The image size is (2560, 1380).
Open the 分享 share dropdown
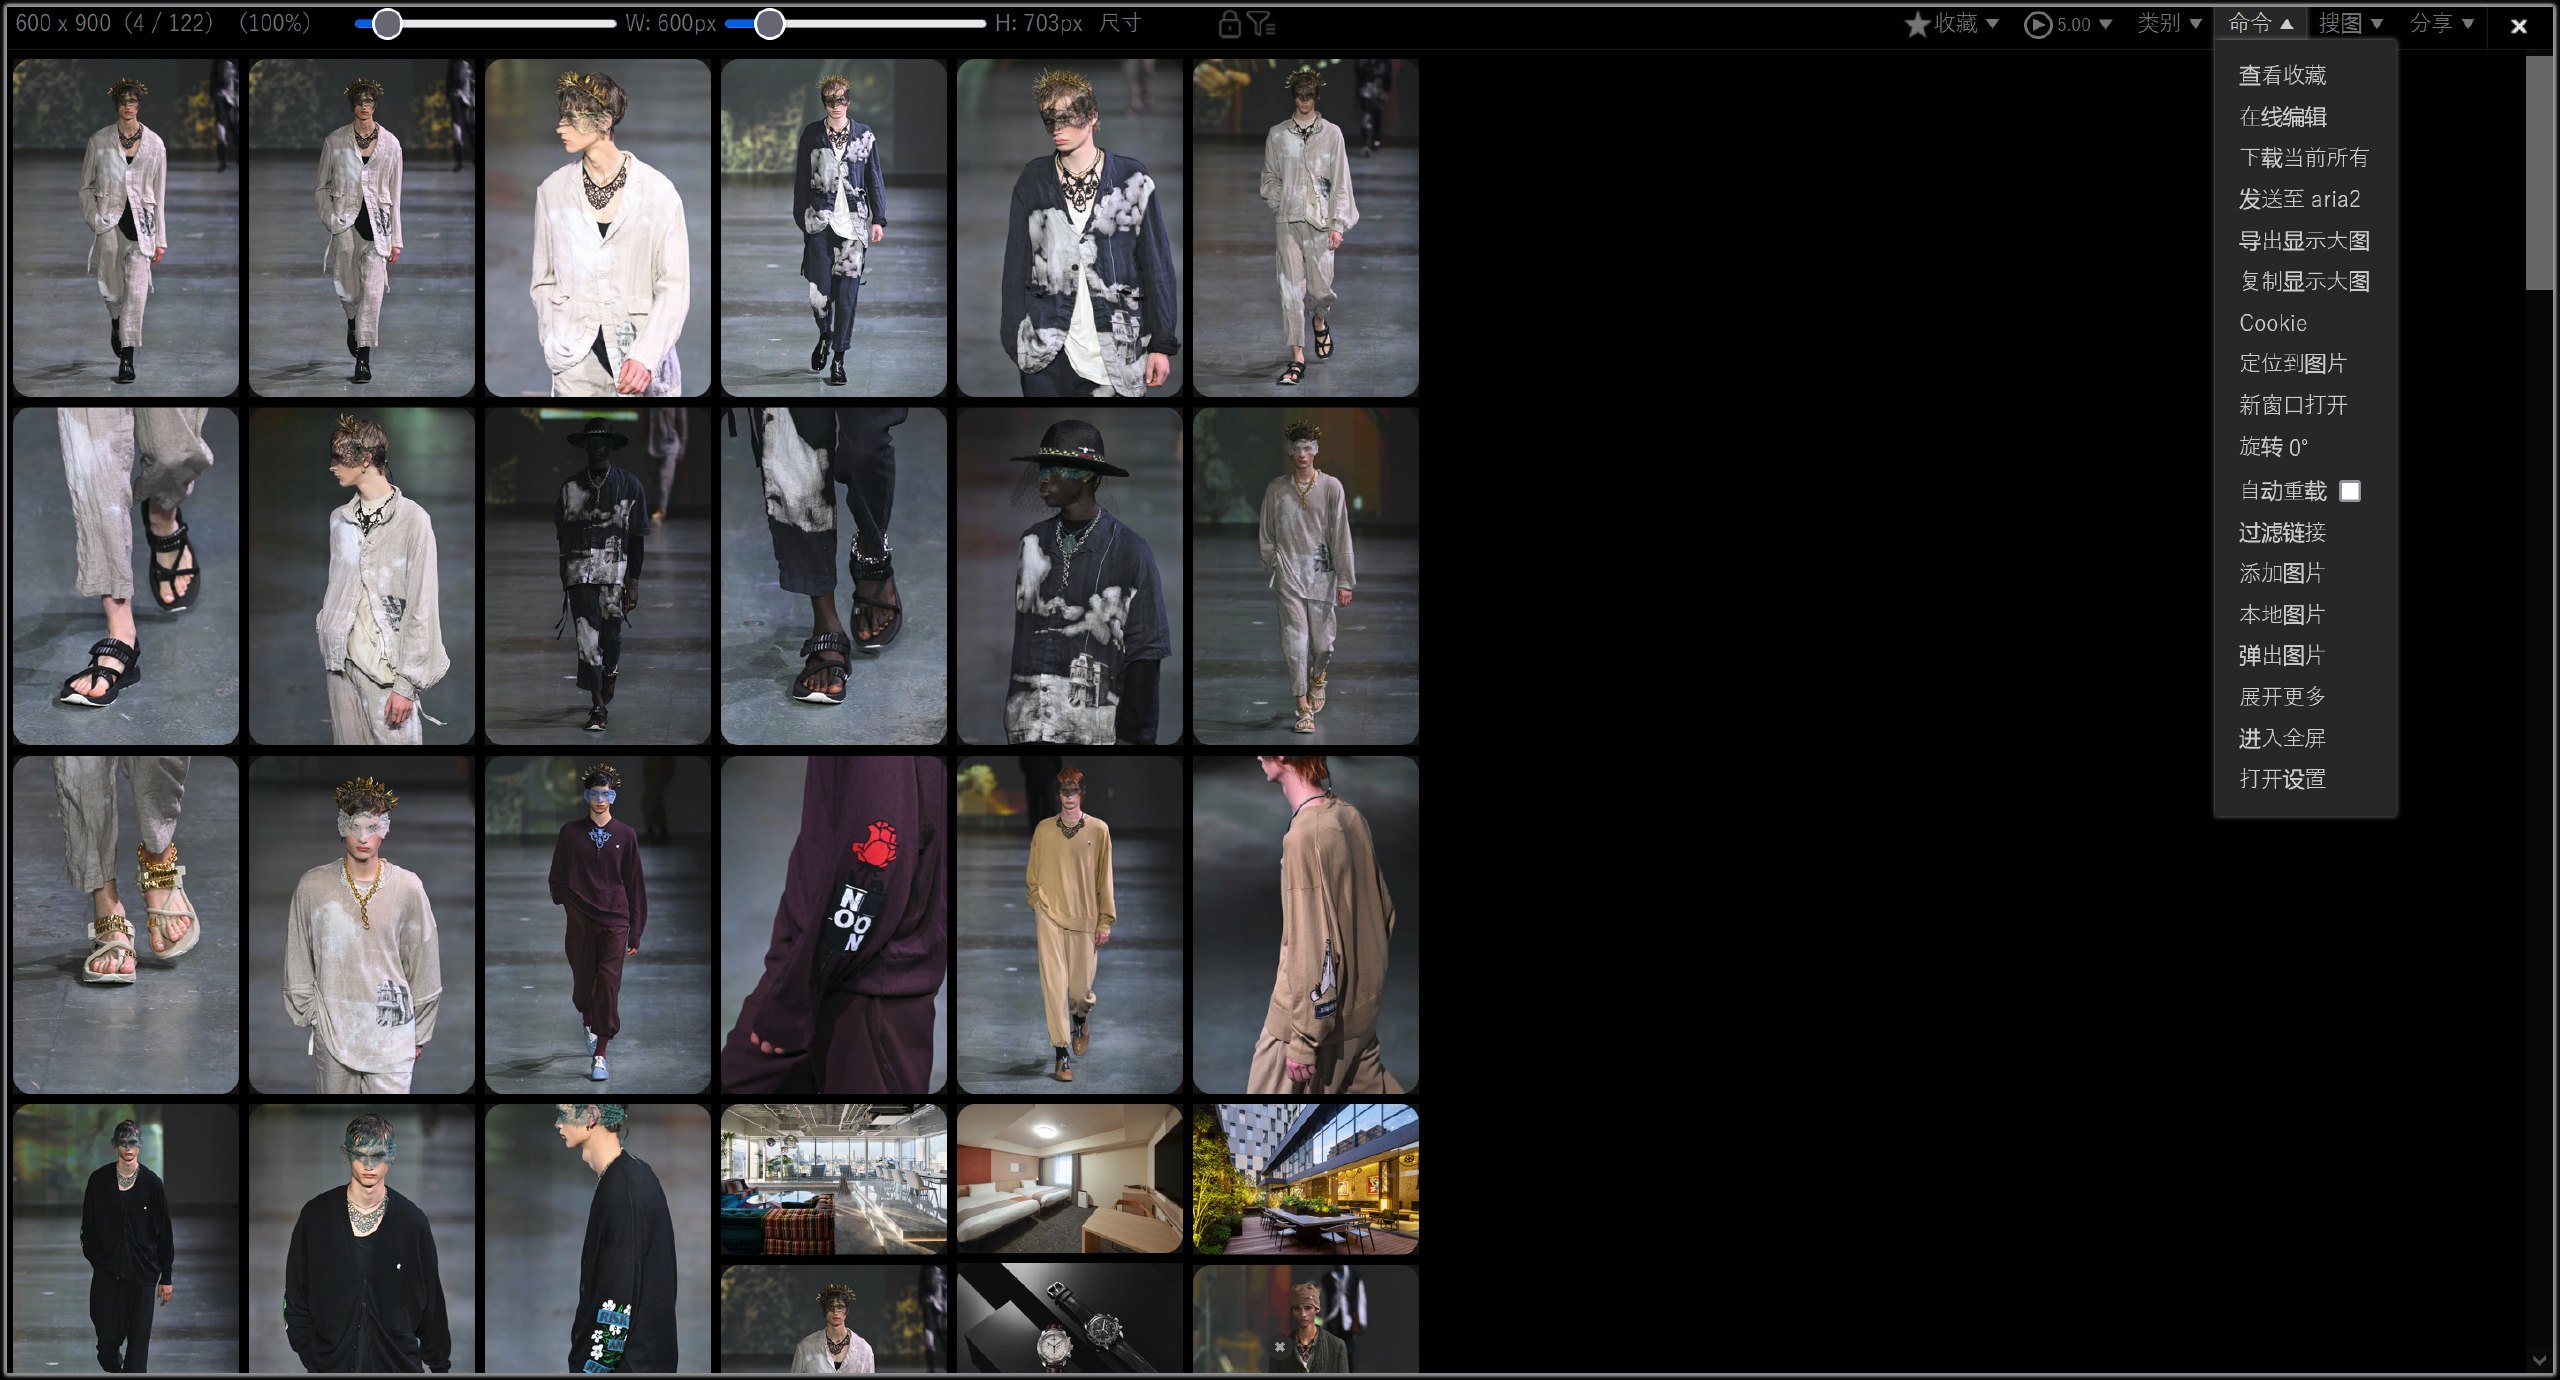pyautogui.click(x=2441, y=23)
